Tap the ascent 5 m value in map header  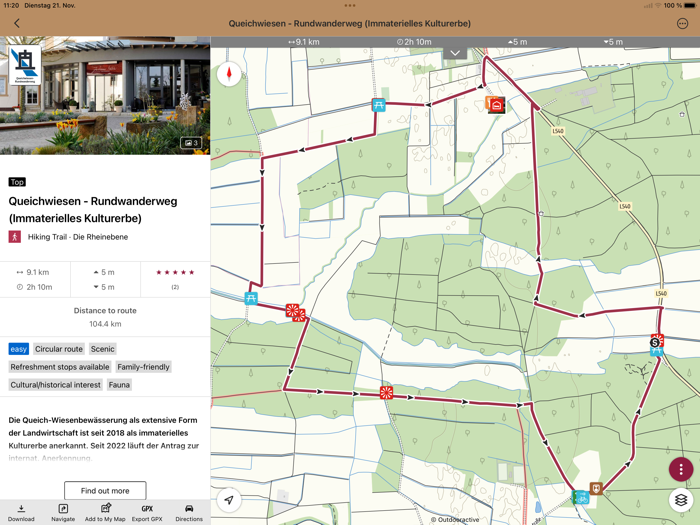point(517,42)
